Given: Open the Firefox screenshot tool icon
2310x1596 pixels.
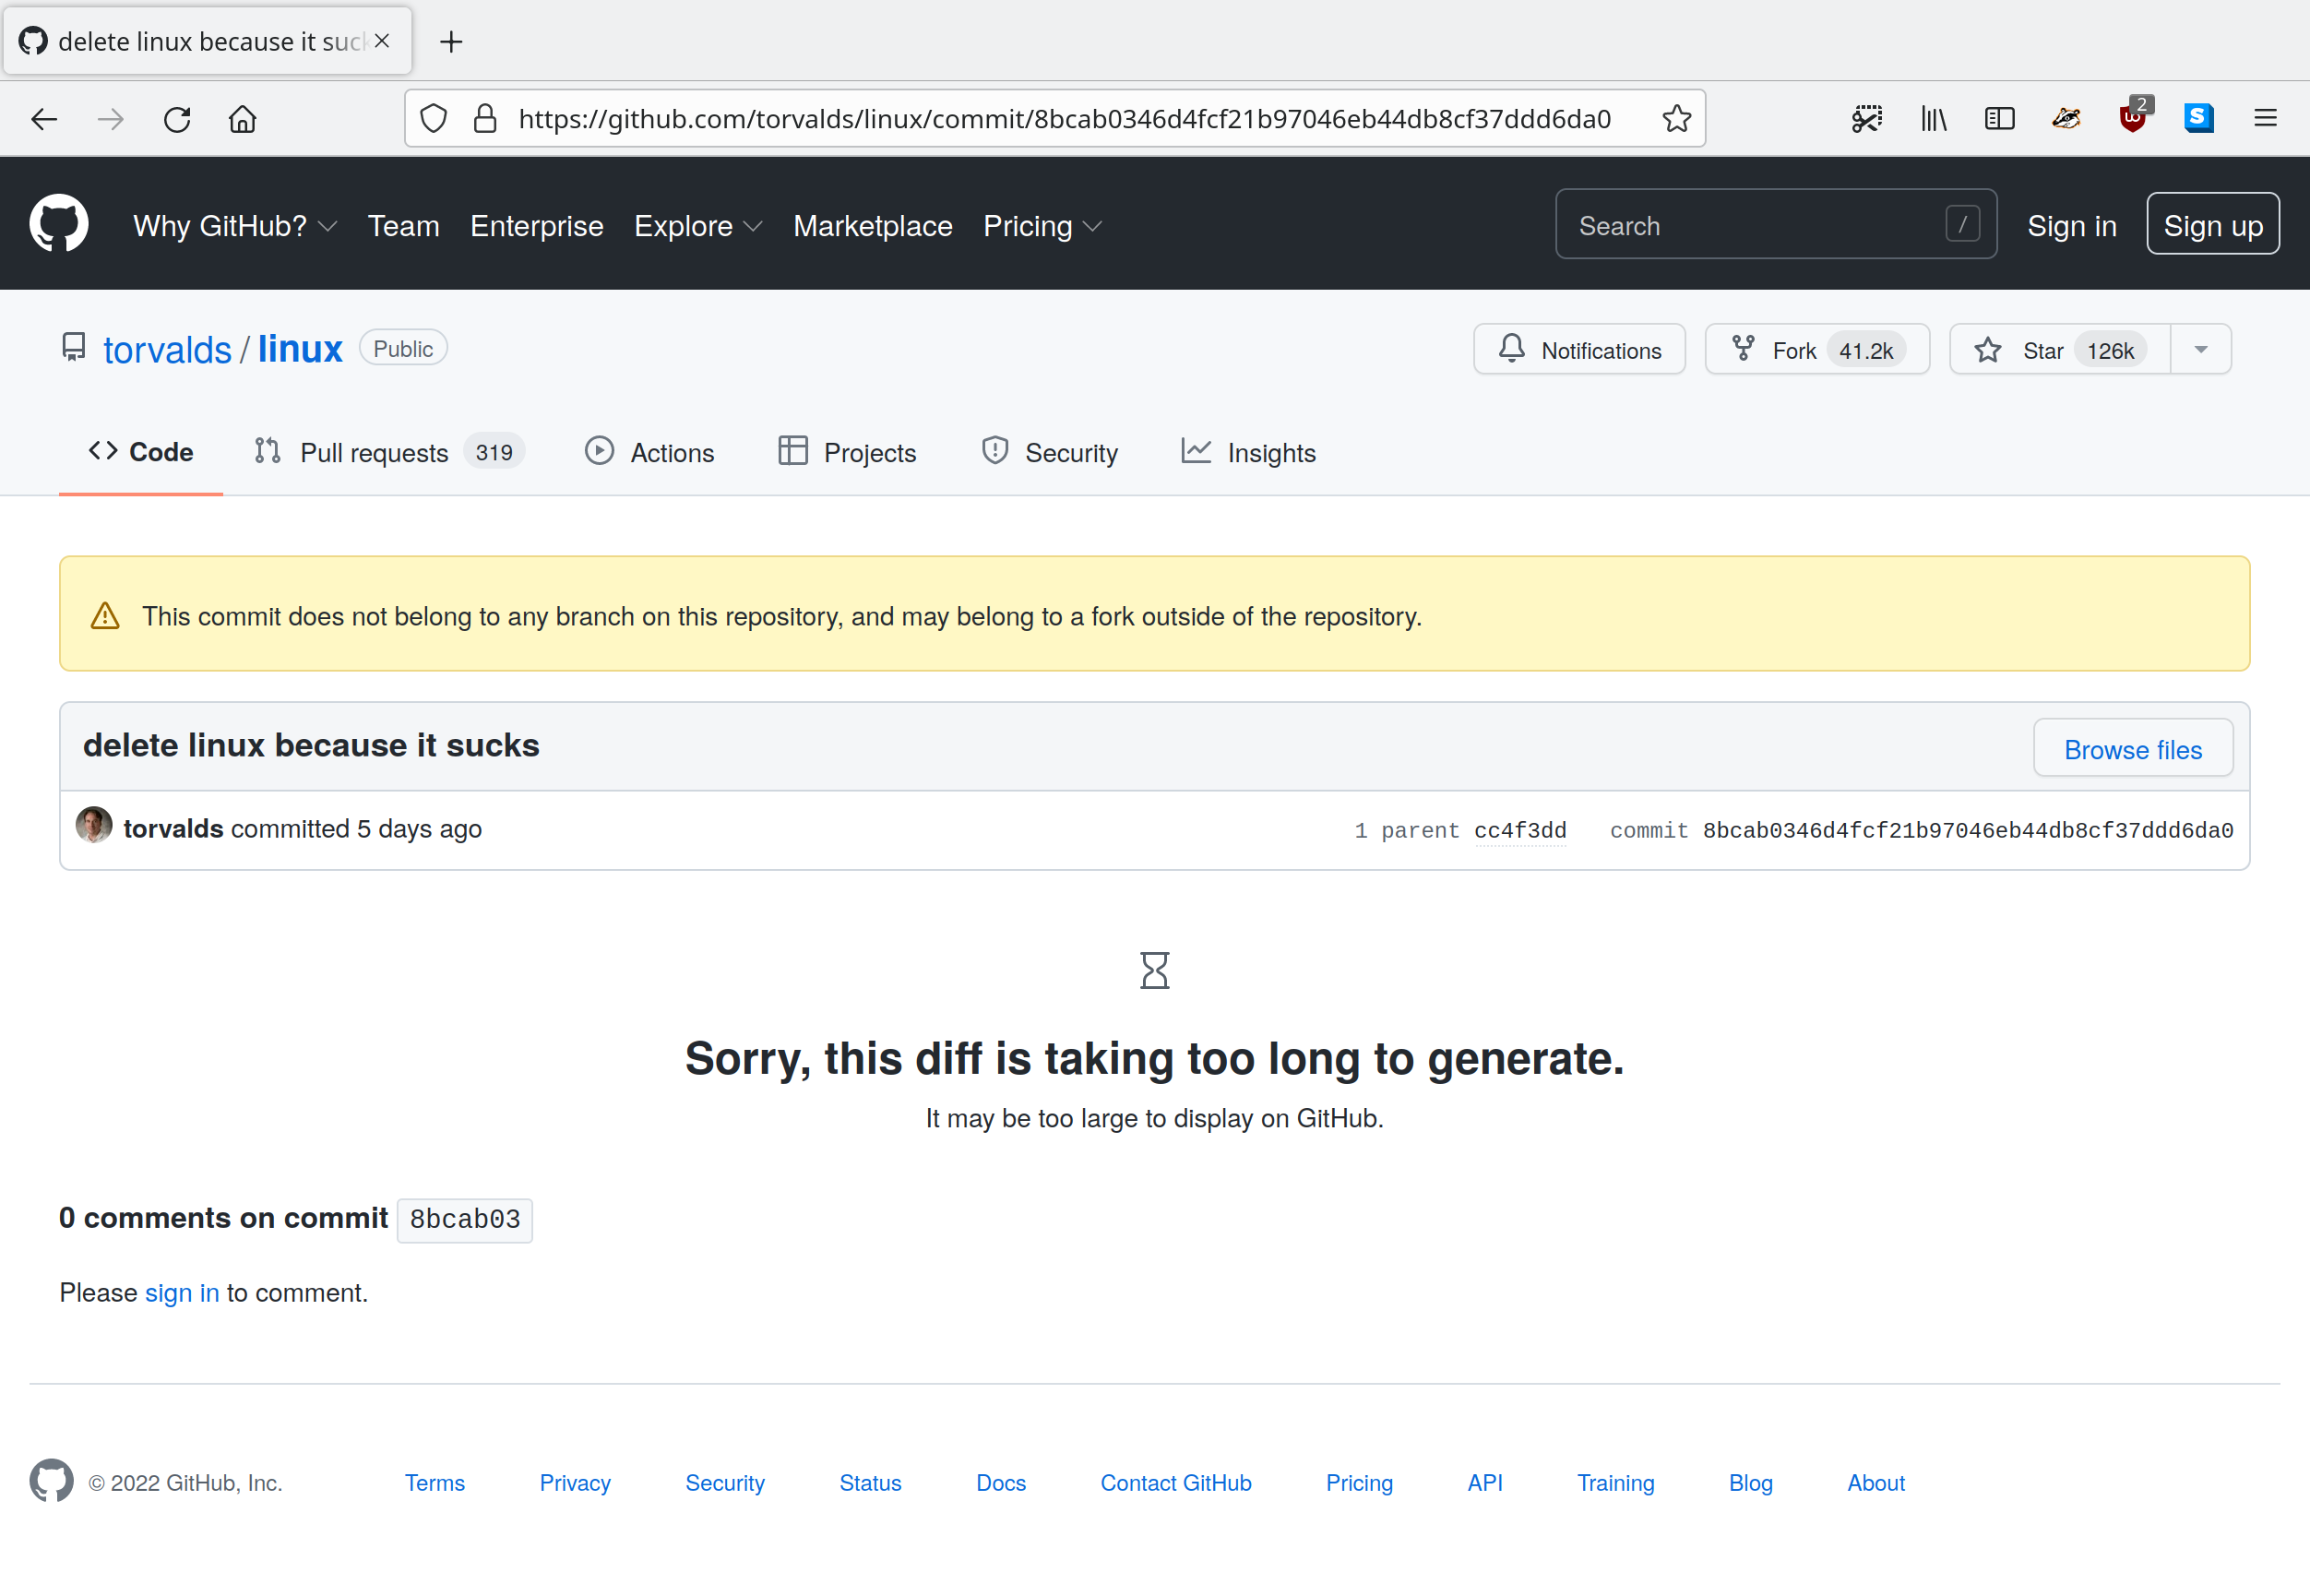Looking at the screenshot, I should pos(1866,119).
